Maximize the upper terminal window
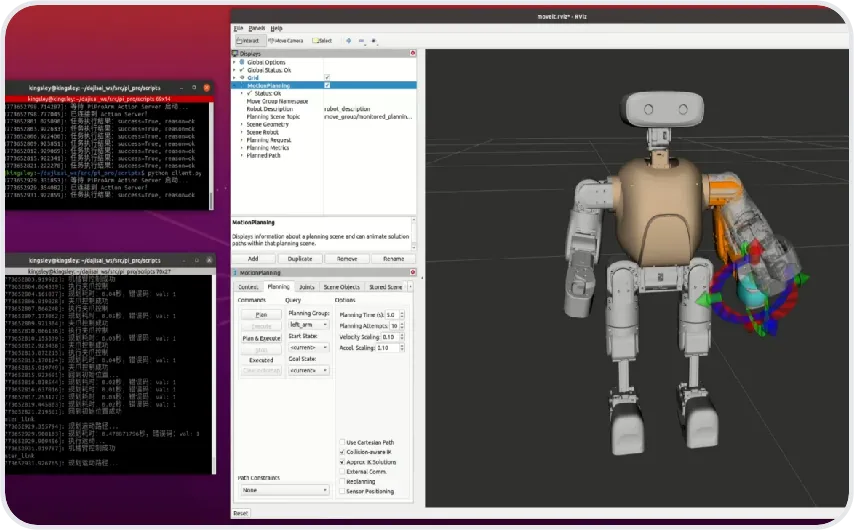 (x=194, y=88)
